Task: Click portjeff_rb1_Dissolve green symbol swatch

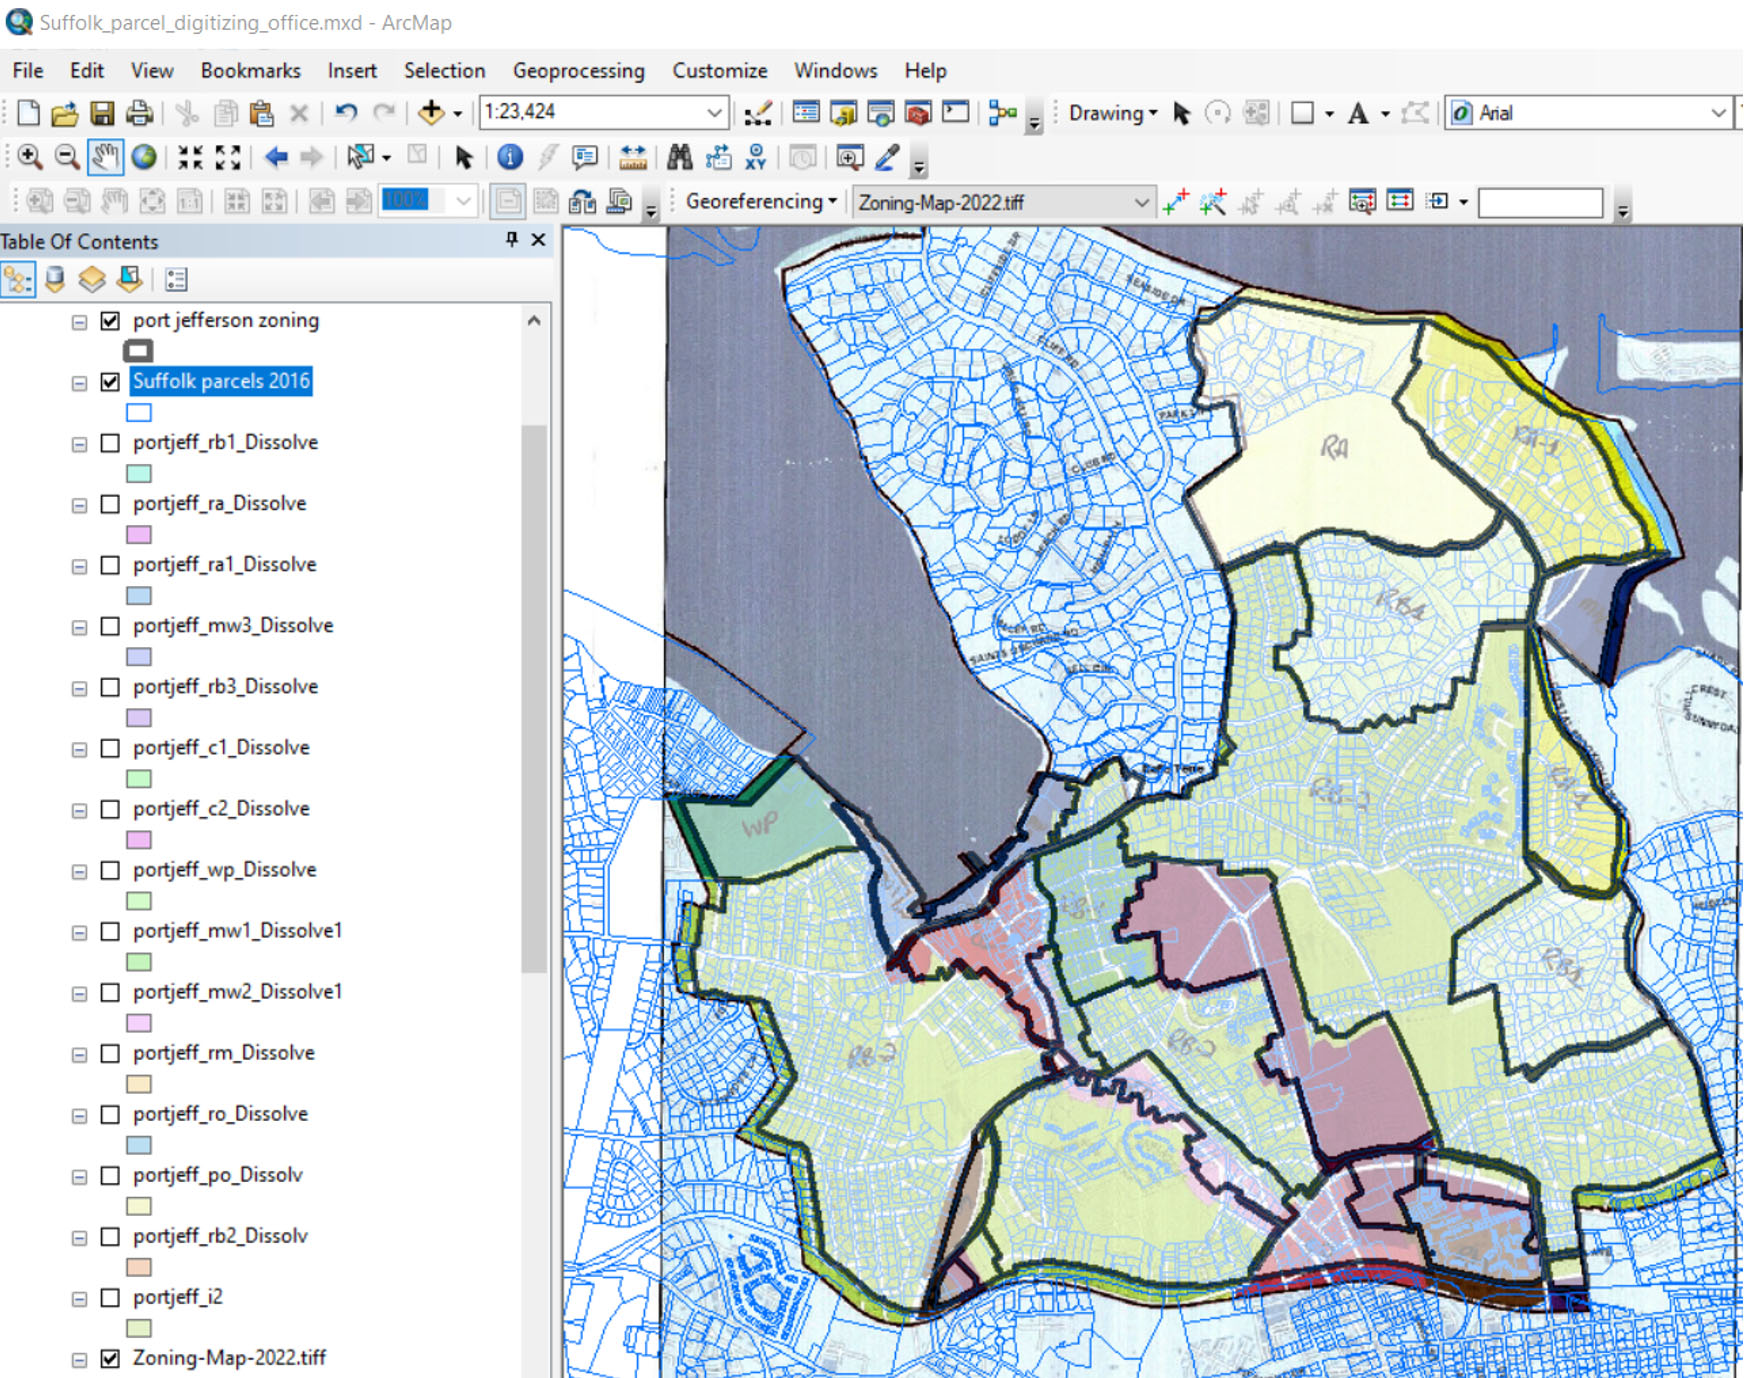Action: coord(139,474)
